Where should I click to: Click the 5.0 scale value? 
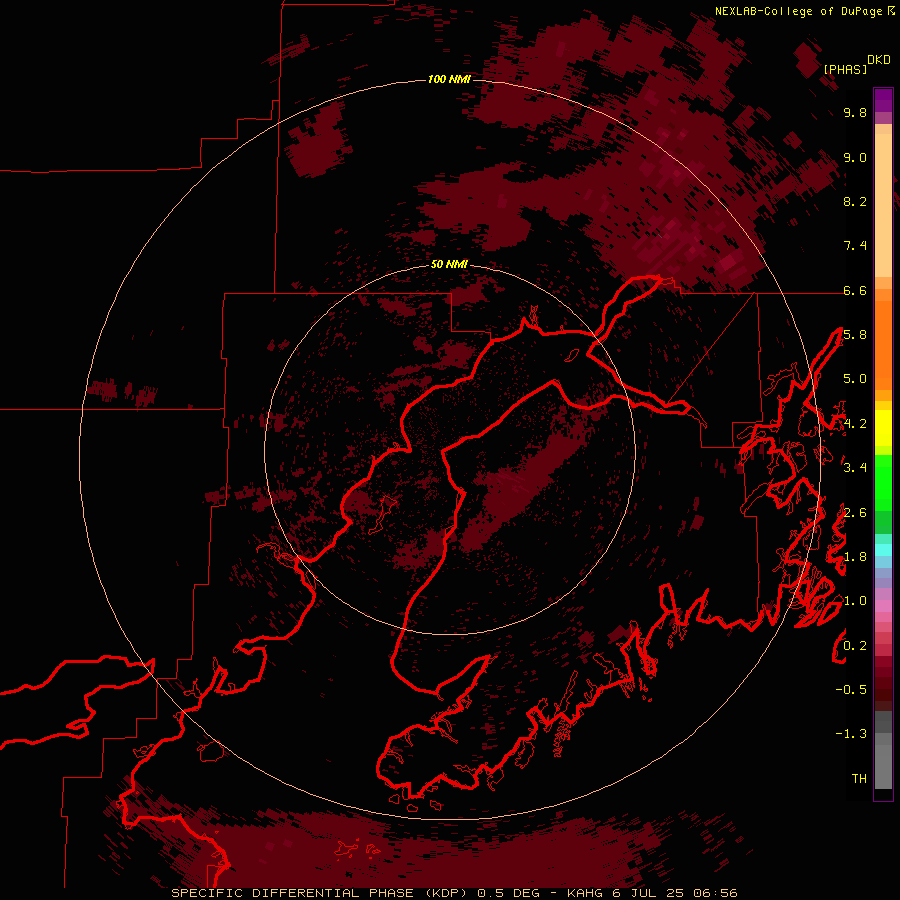[x=855, y=379]
